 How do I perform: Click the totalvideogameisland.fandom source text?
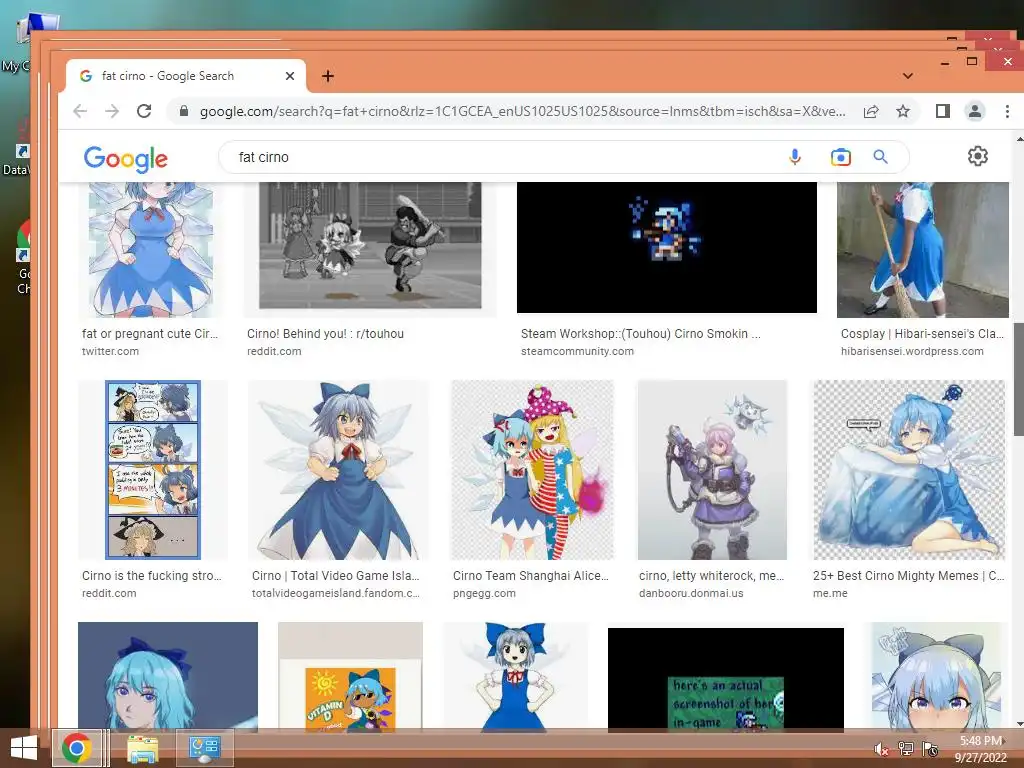336,594
